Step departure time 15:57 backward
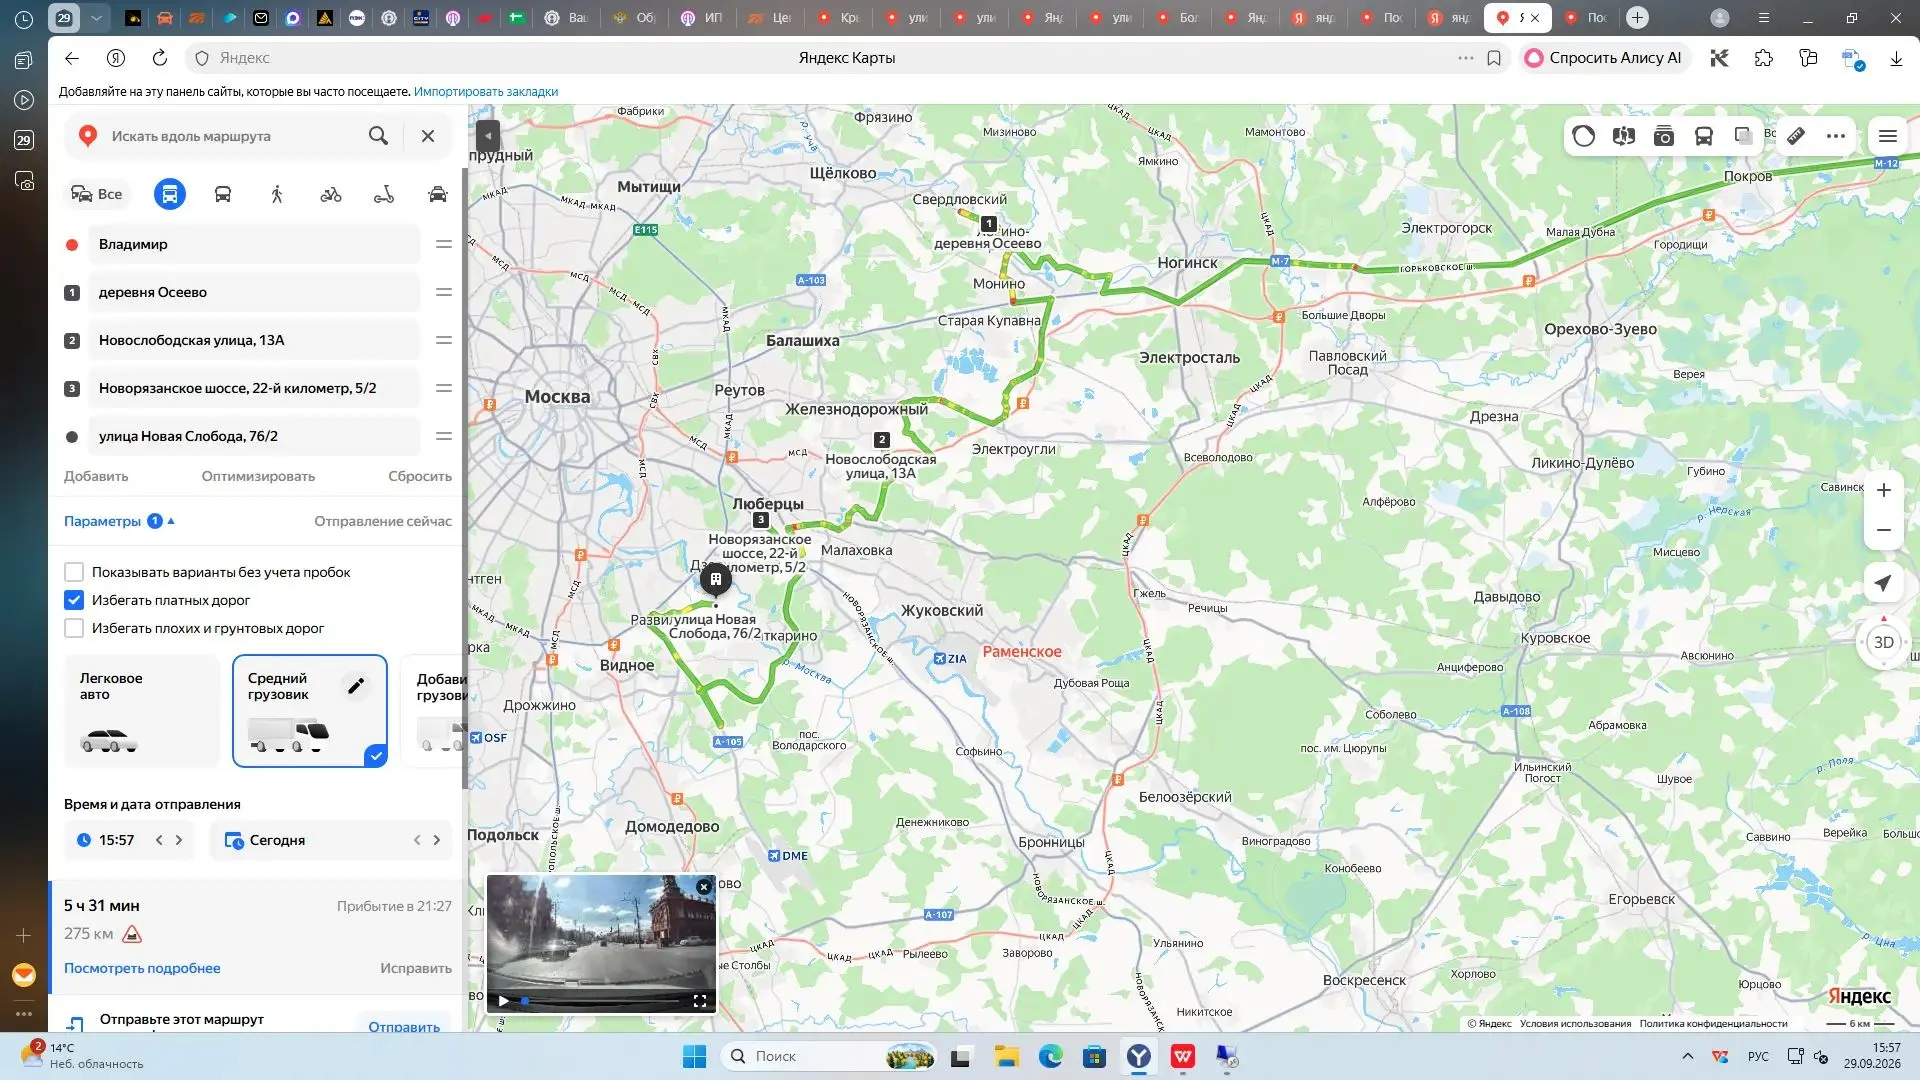The width and height of the screenshot is (1920, 1080). pos(159,840)
